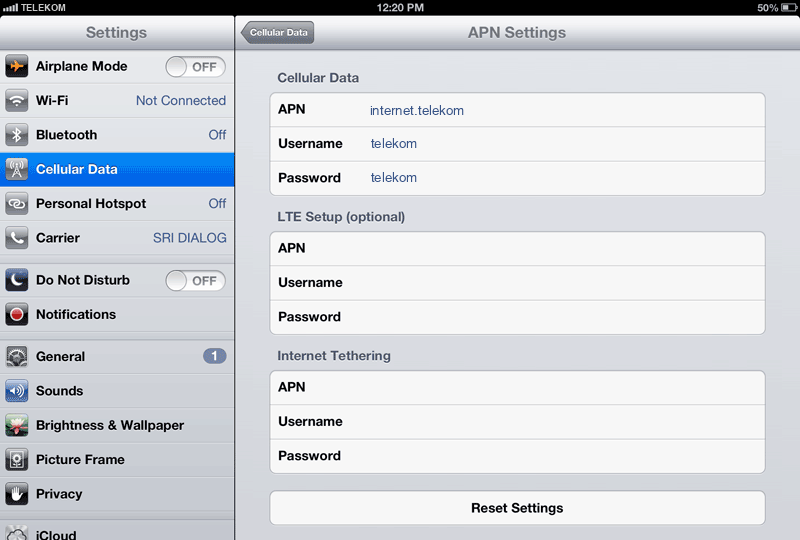Screen dimensions: 800x540
Task: Open Carrier settings row
Action: 117,238
